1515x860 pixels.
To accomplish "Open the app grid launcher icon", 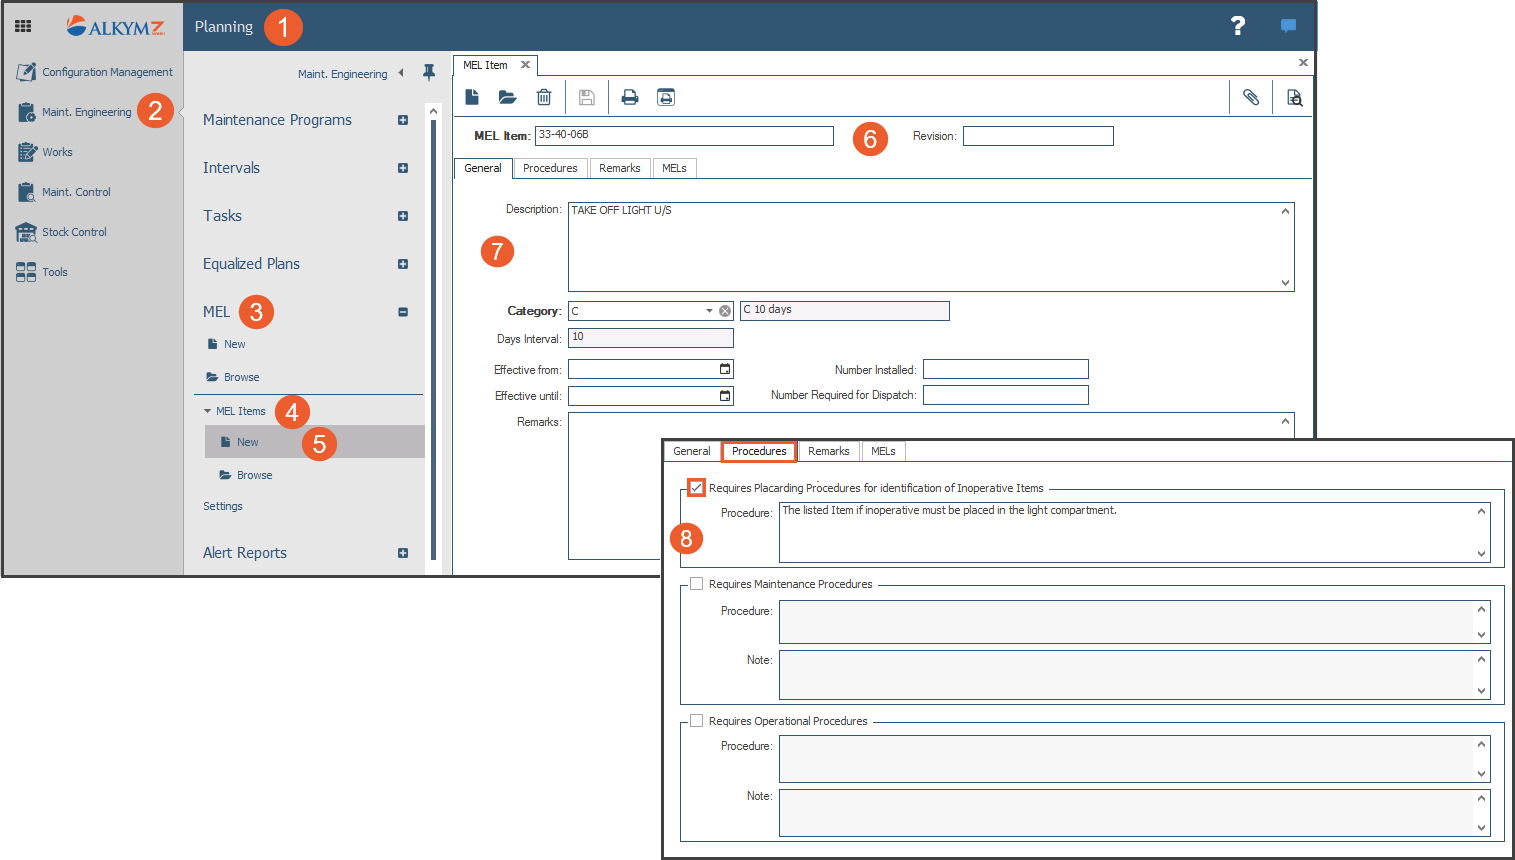I will point(23,26).
